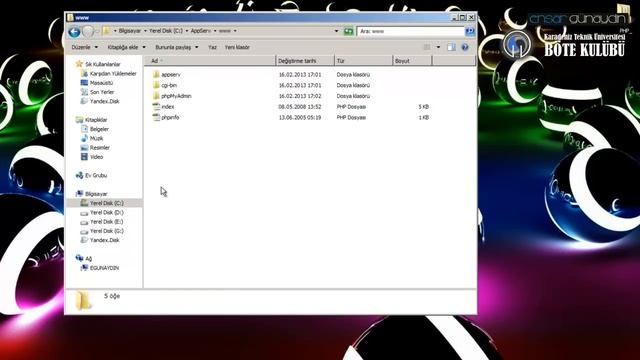640x360 pixels.
Task: Expand the arrow after AppServ breadcrumb
Action: pos(215,31)
